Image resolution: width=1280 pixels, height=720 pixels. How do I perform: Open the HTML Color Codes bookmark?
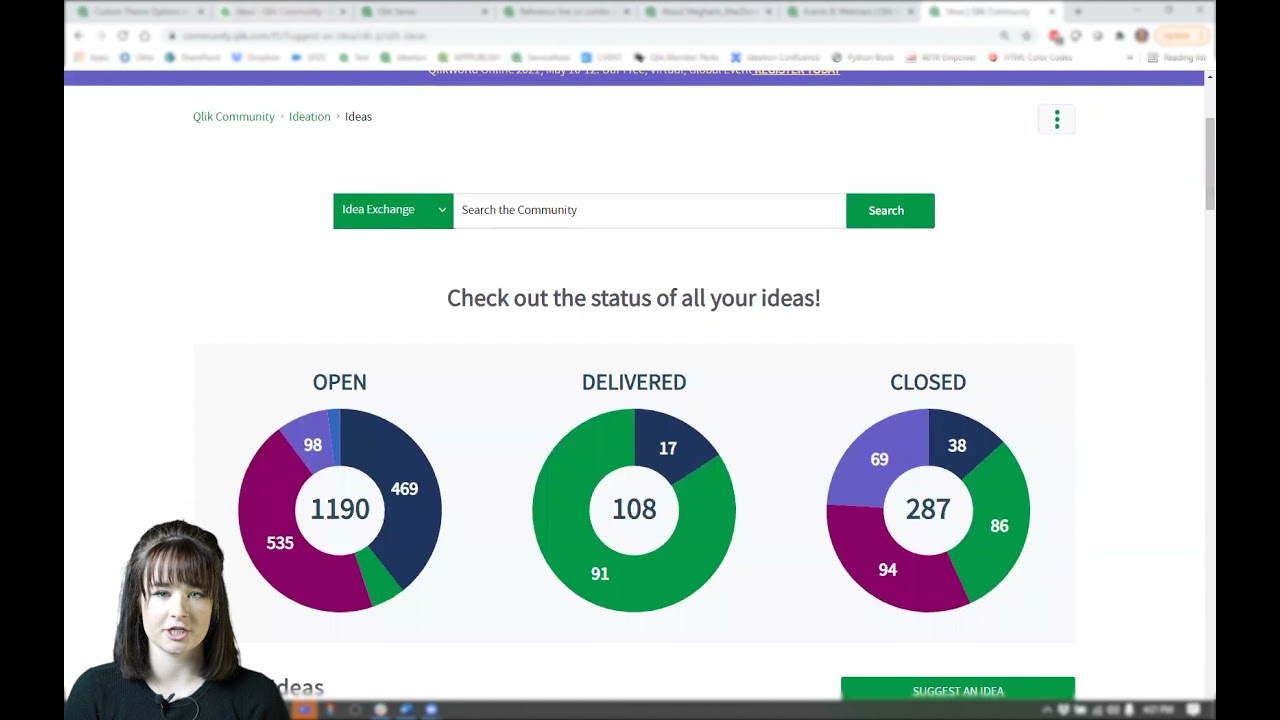point(1030,58)
